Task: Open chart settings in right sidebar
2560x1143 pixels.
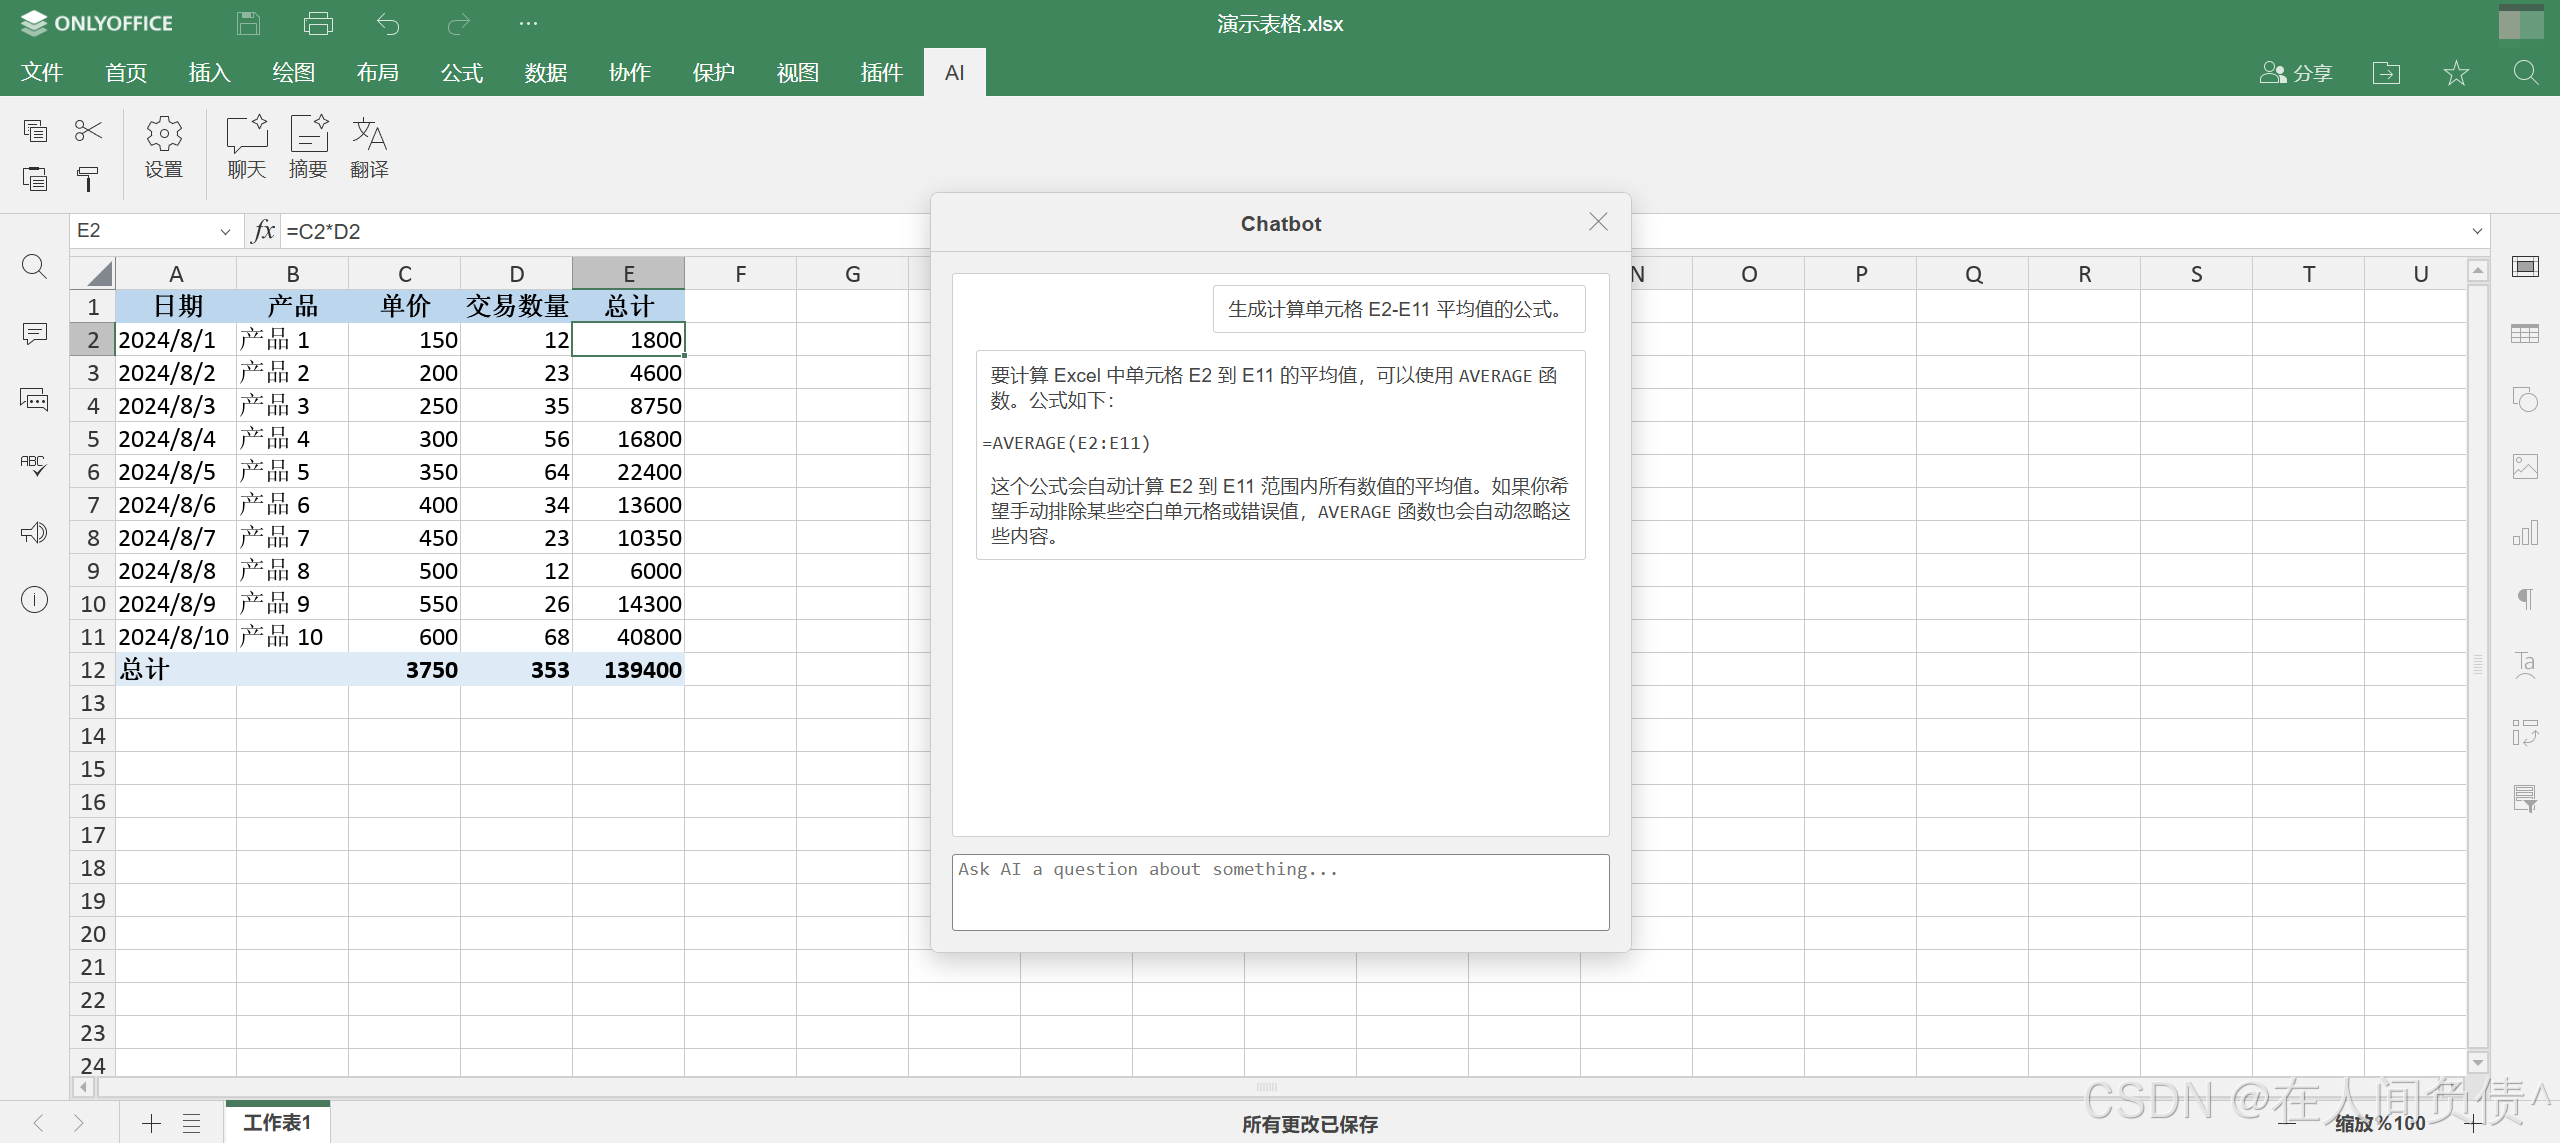Action: pyautogui.click(x=2525, y=533)
